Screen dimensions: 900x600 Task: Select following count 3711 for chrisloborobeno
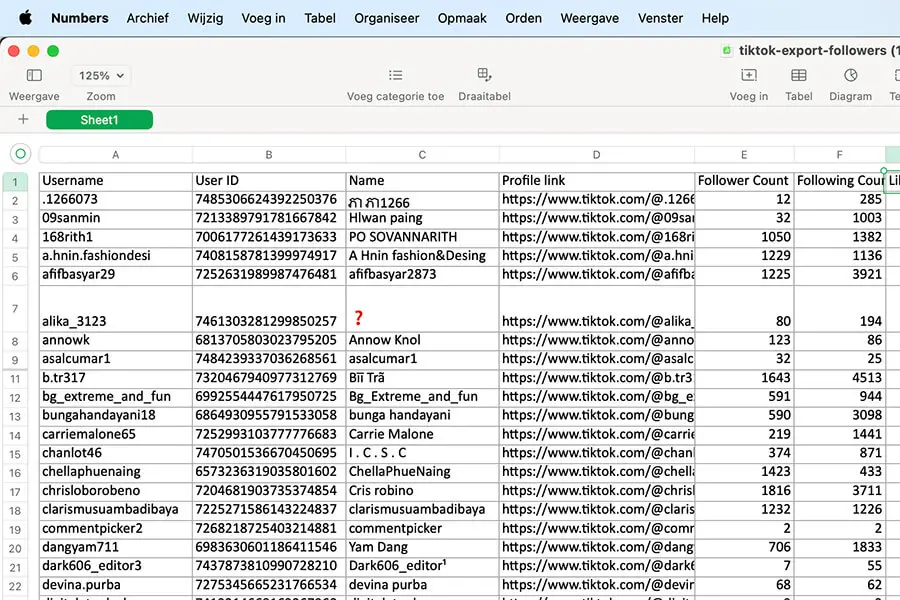click(x=839, y=491)
